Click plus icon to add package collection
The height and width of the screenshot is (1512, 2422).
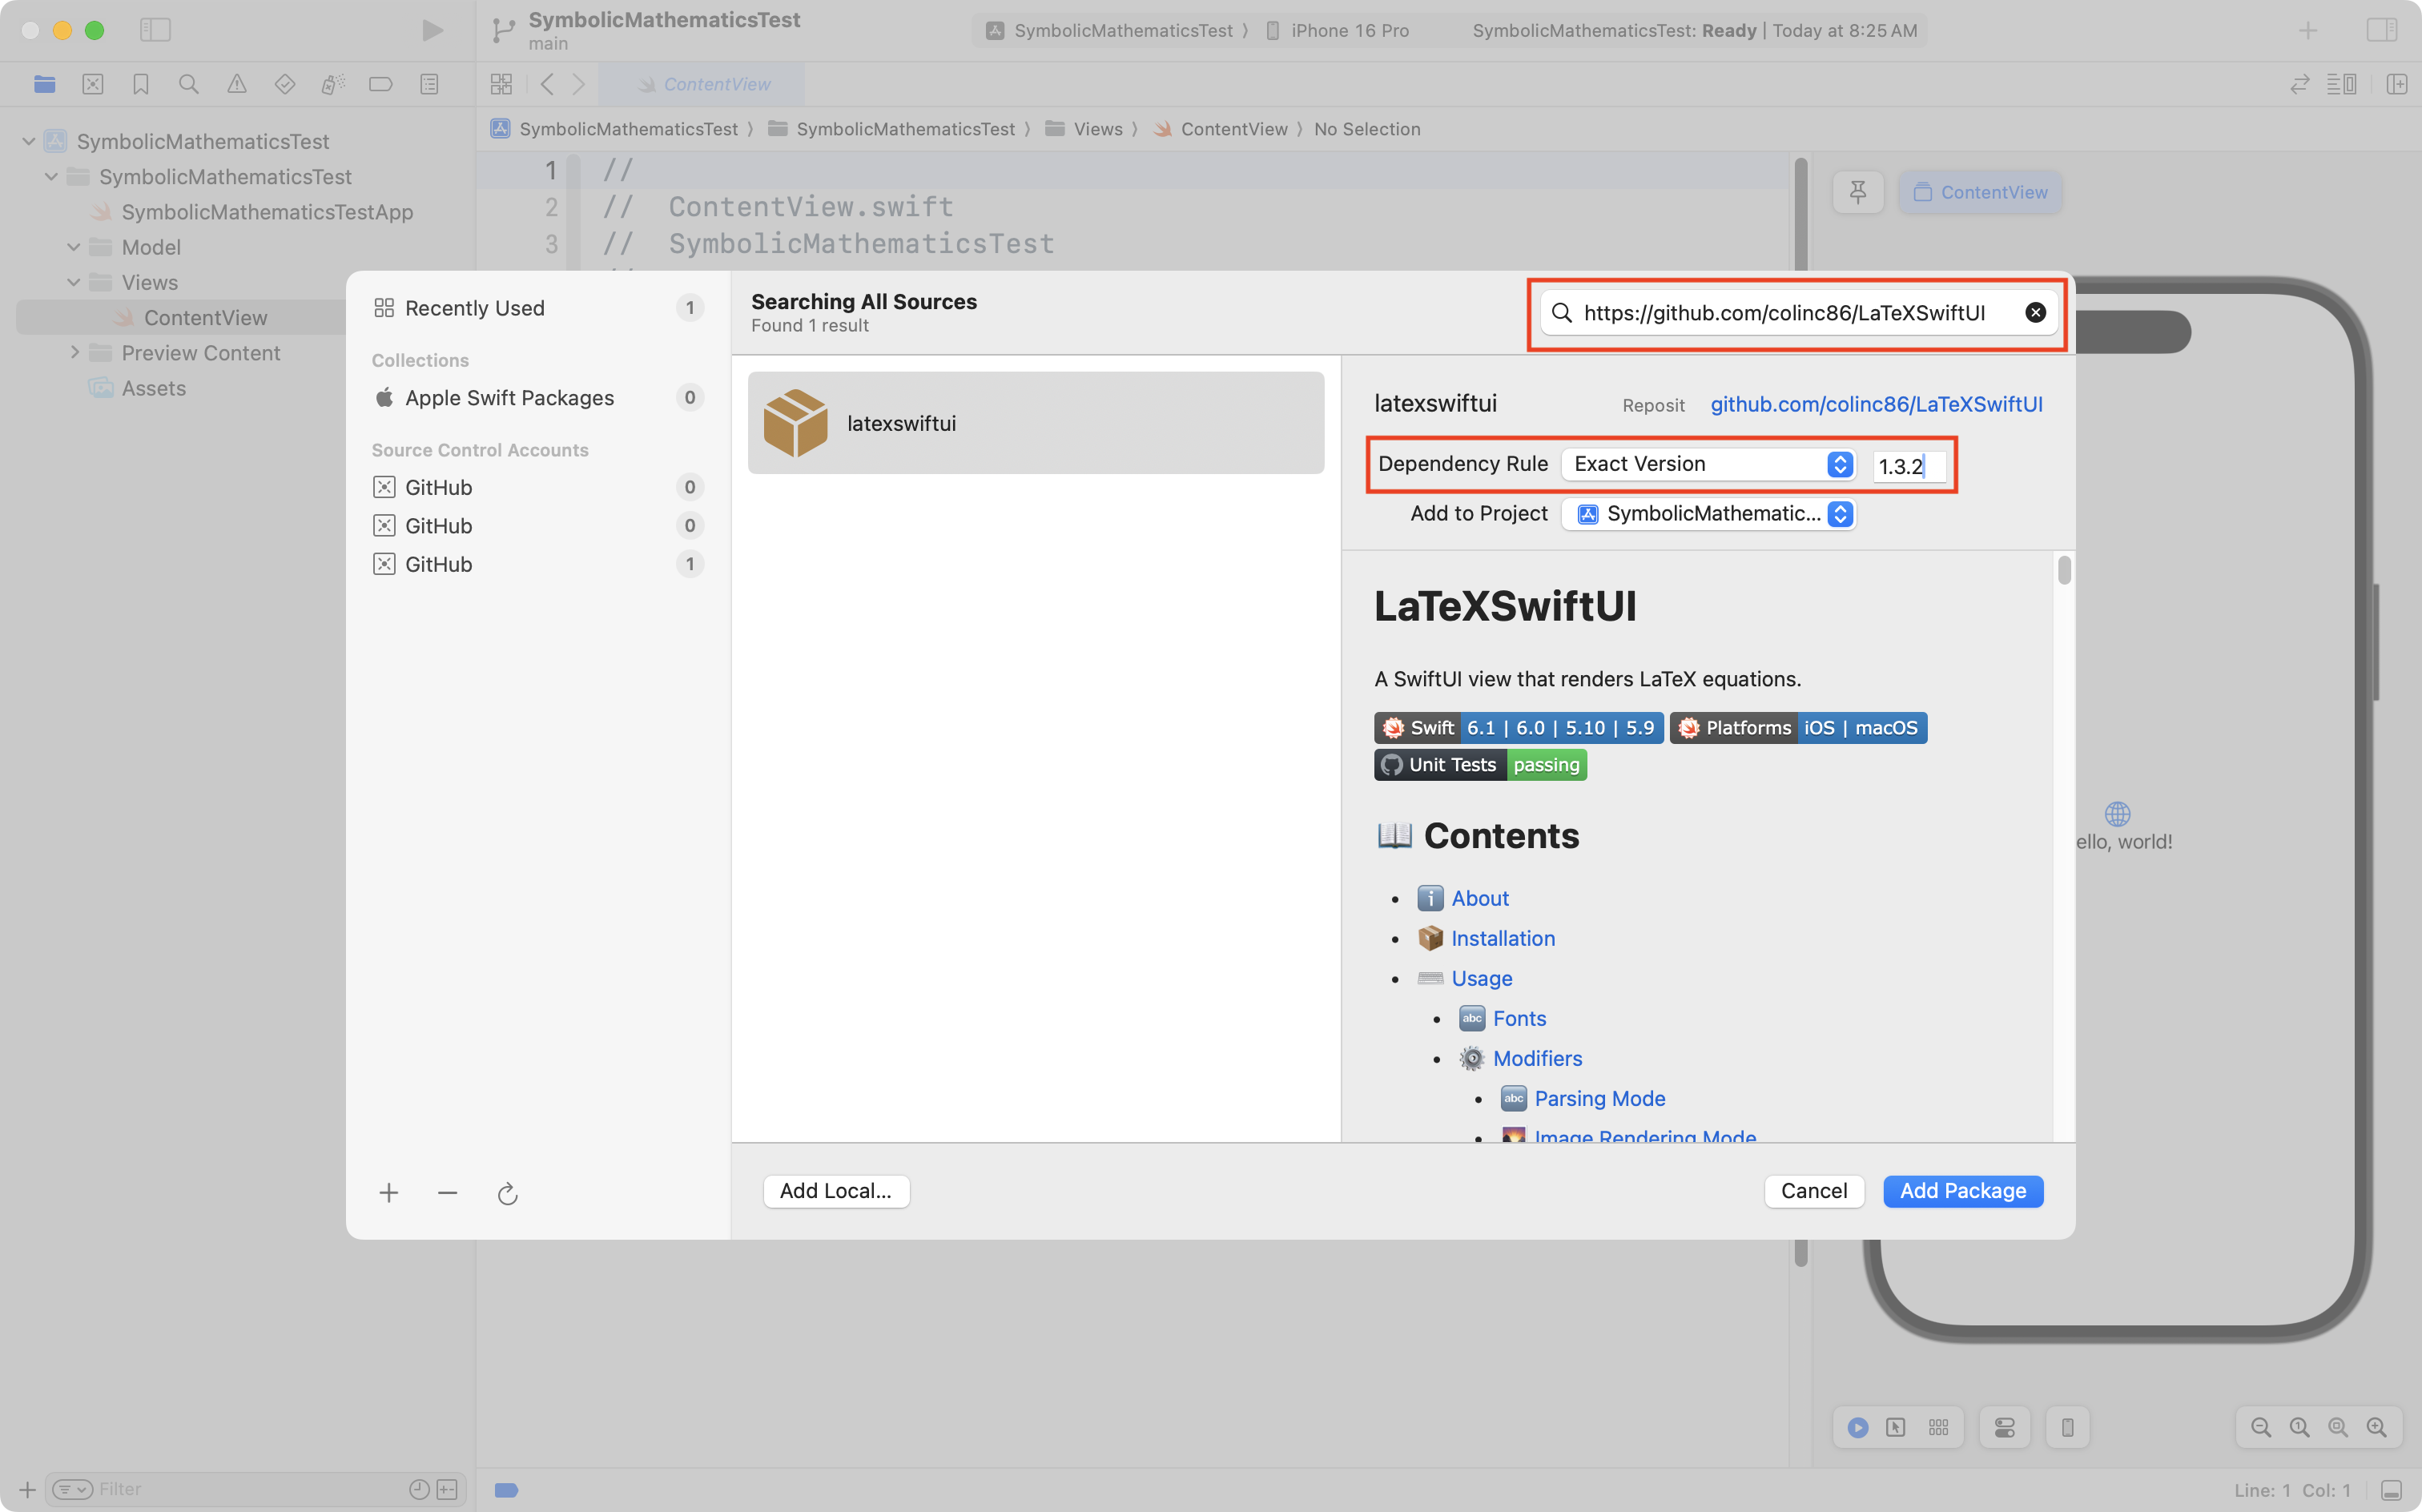(389, 1193)
